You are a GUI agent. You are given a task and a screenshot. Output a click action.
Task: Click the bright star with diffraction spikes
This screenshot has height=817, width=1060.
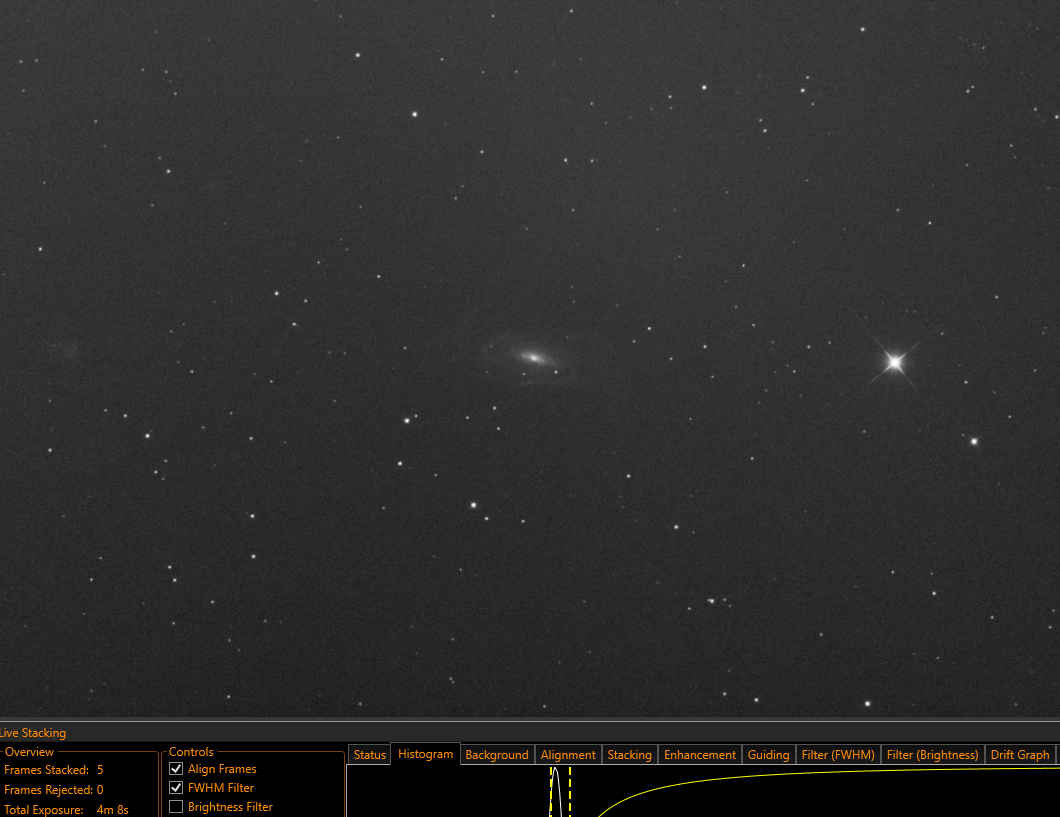point(894,363)
